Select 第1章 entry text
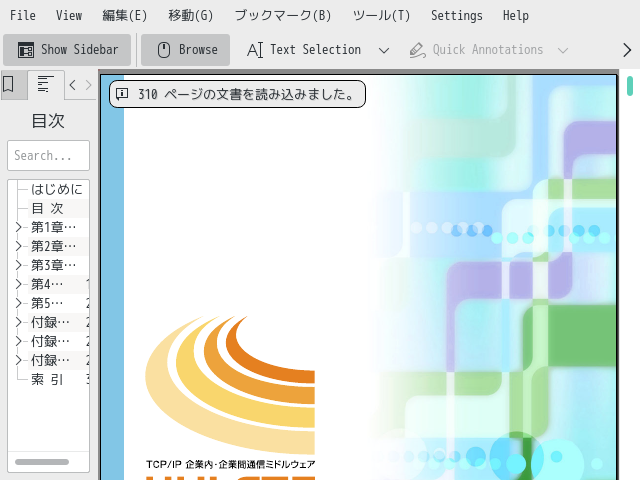The height and width of the screenshot is (480, 640). 53,227
